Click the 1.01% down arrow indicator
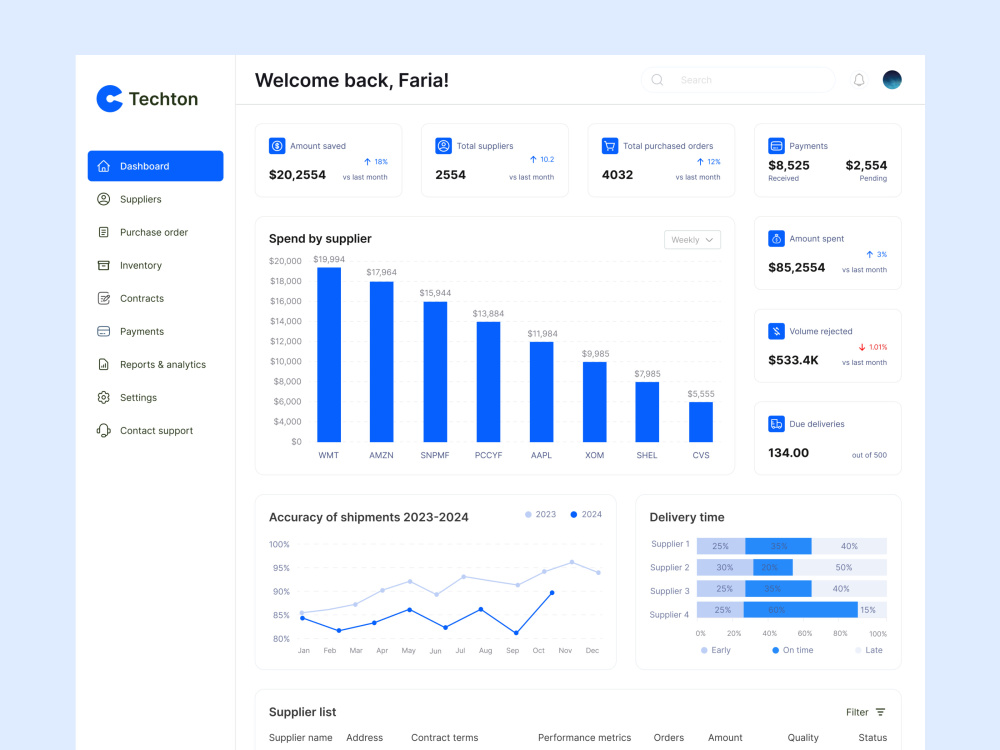This screenshot has height=750, width=1000. [862, 348]
